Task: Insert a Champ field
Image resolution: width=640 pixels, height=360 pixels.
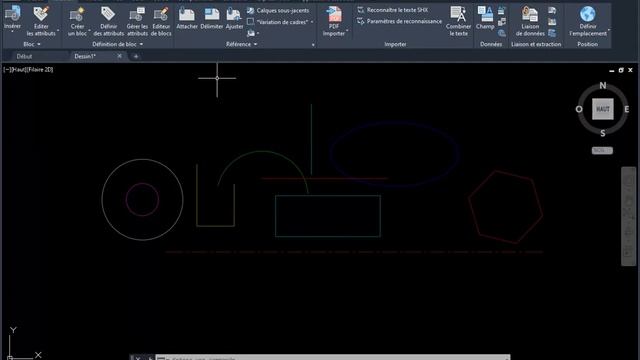Action: (485, 18)
